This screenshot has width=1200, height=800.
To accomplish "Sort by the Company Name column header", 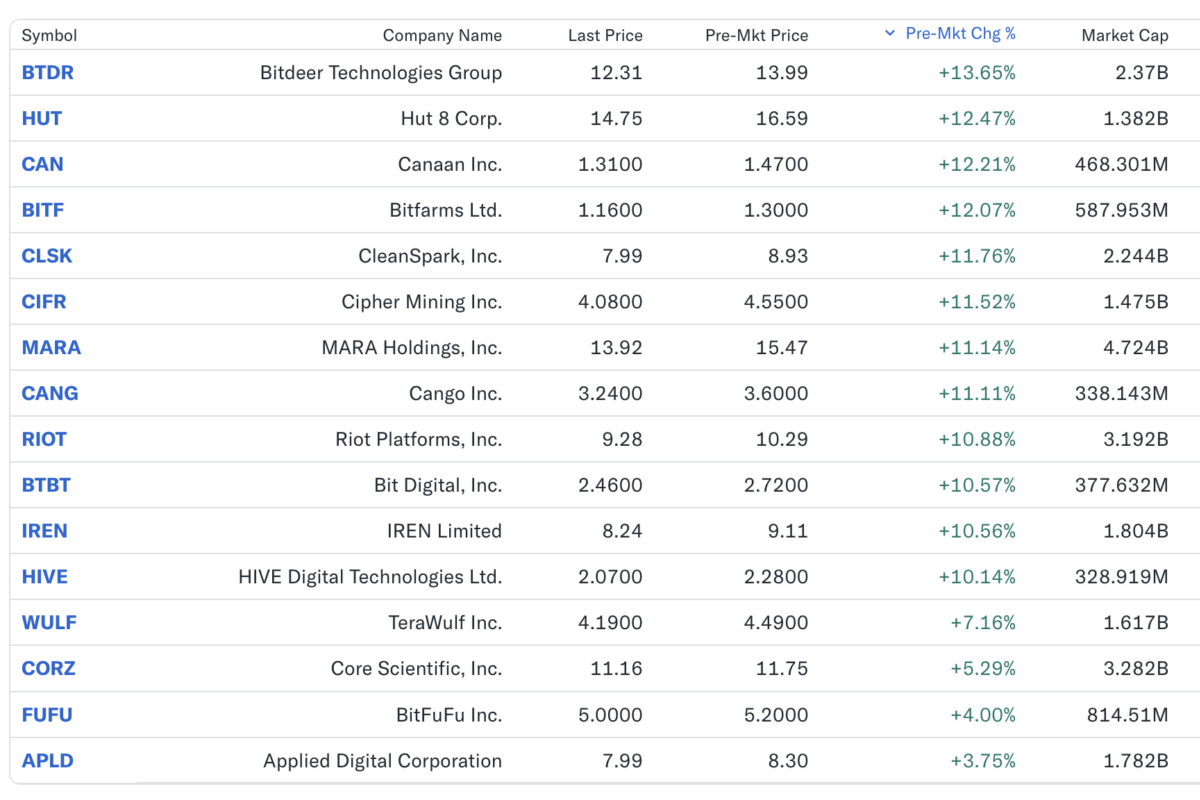I will [442, 35].
